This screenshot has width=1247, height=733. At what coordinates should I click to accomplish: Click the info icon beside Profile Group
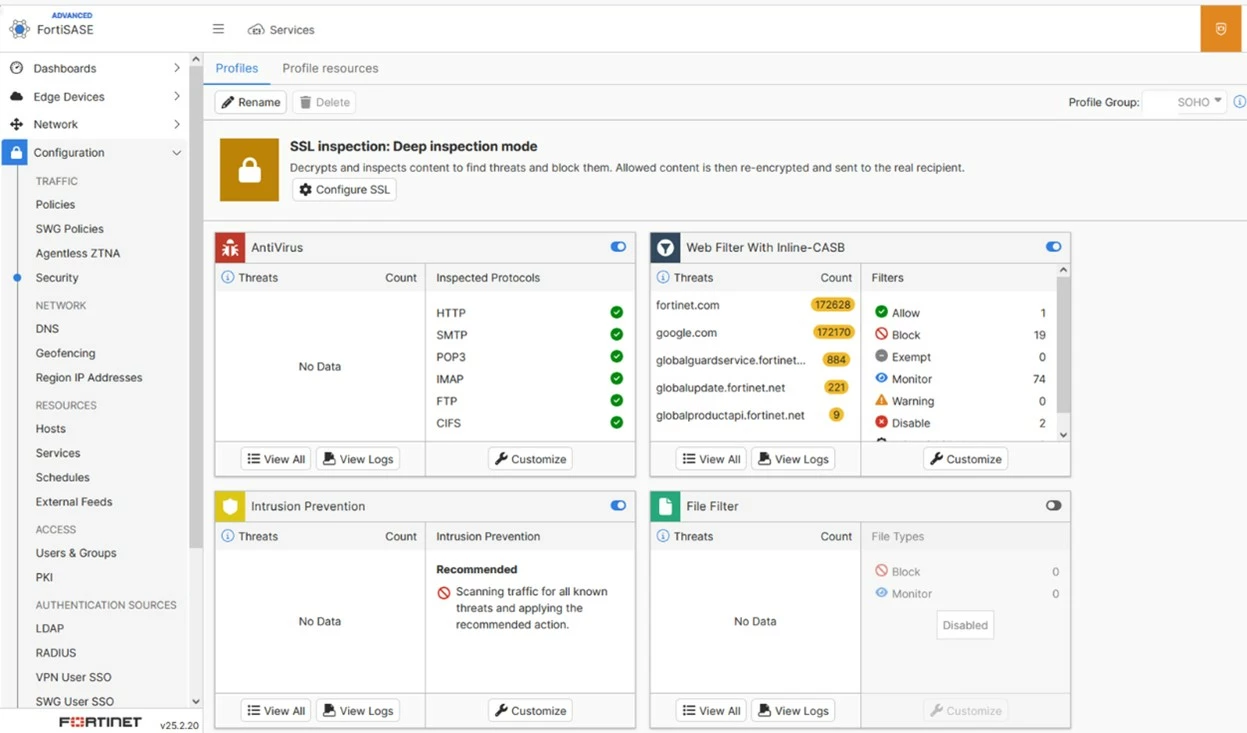coord(1240,102)
